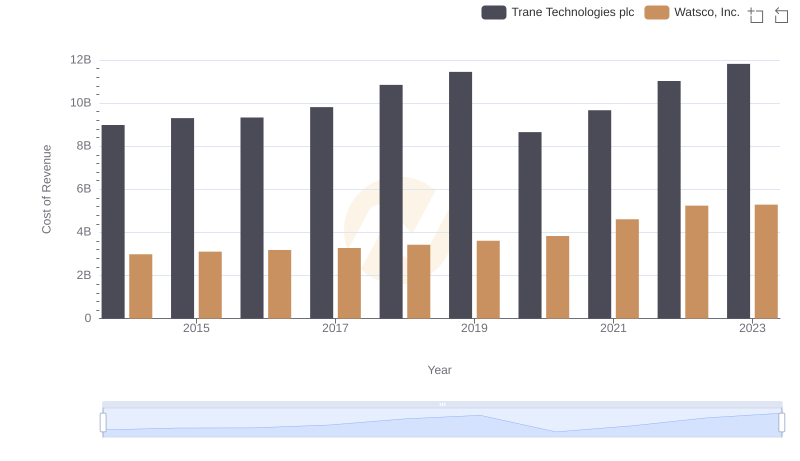Click the zoom area select icon
Viewport: 800px width, 461px height.
click(756, 15)
